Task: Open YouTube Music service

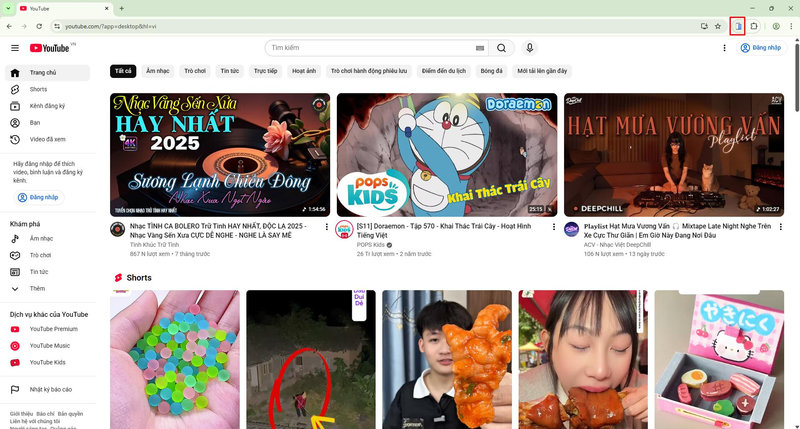Action: 47,346
